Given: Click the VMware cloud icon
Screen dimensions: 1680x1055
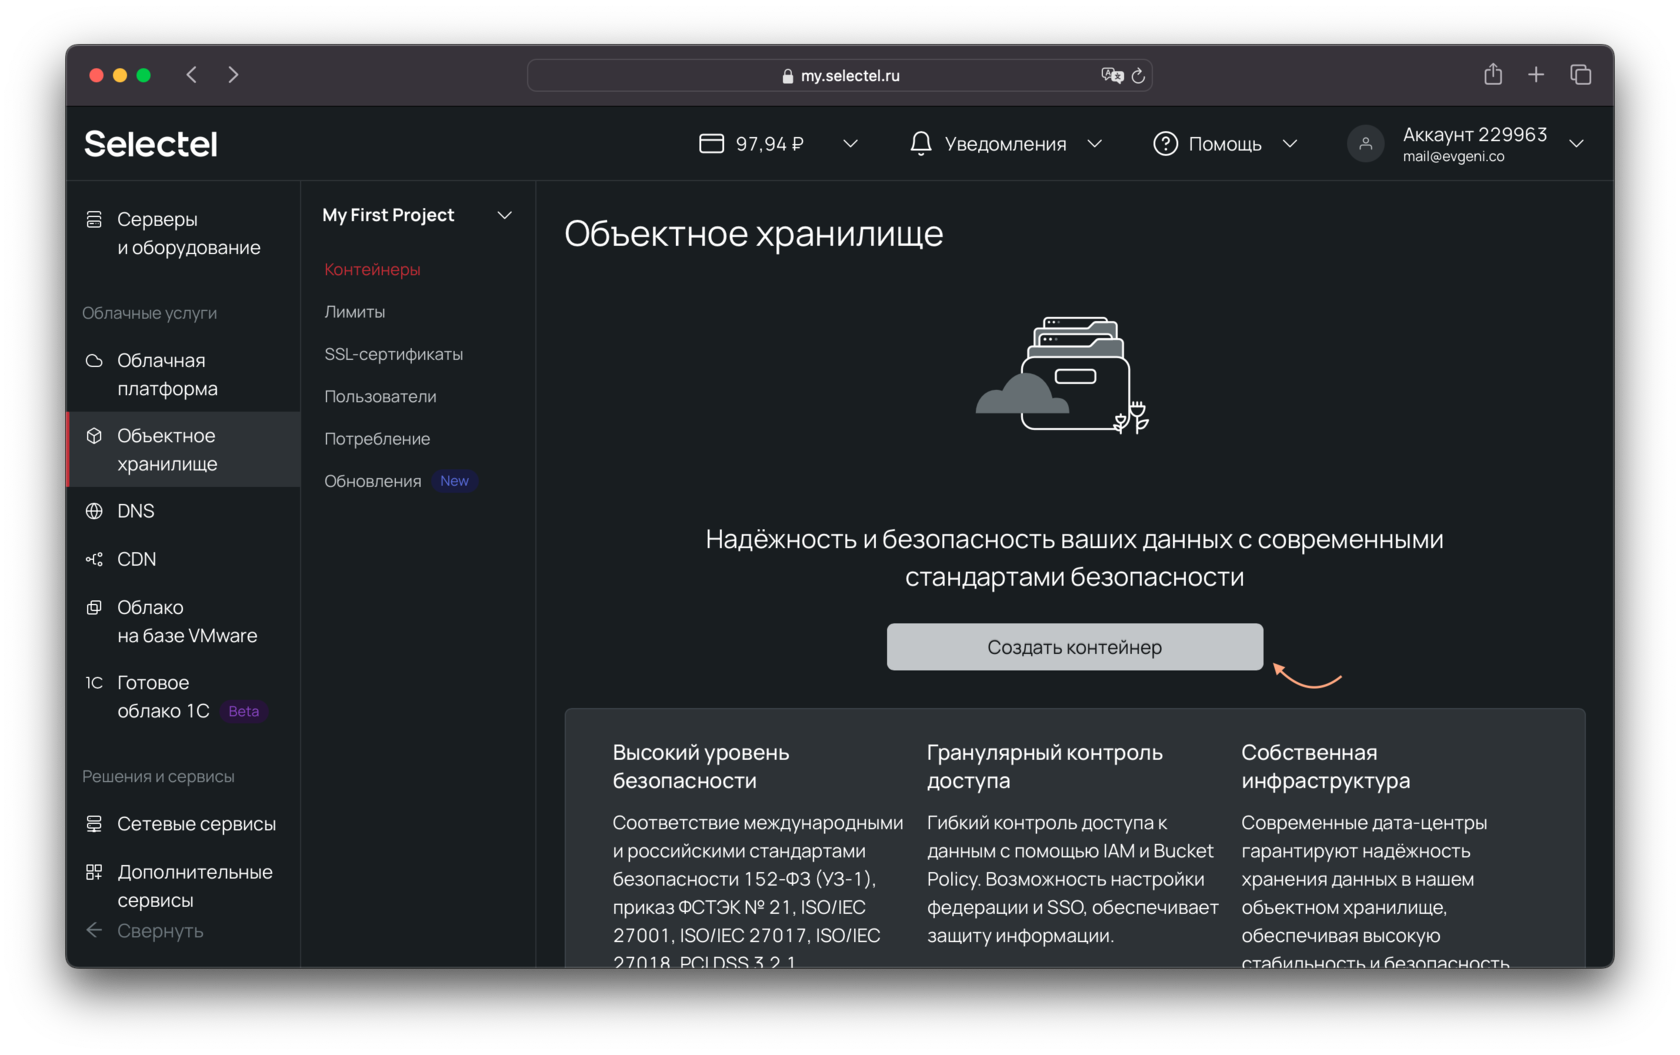Looking at the screenshot, I should [94, 607].
